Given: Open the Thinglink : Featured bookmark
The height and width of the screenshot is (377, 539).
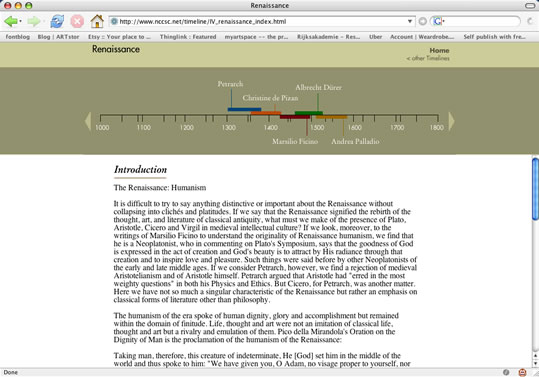Looking at the screenshot, I should pyautogui.click(x=188, y=37).
